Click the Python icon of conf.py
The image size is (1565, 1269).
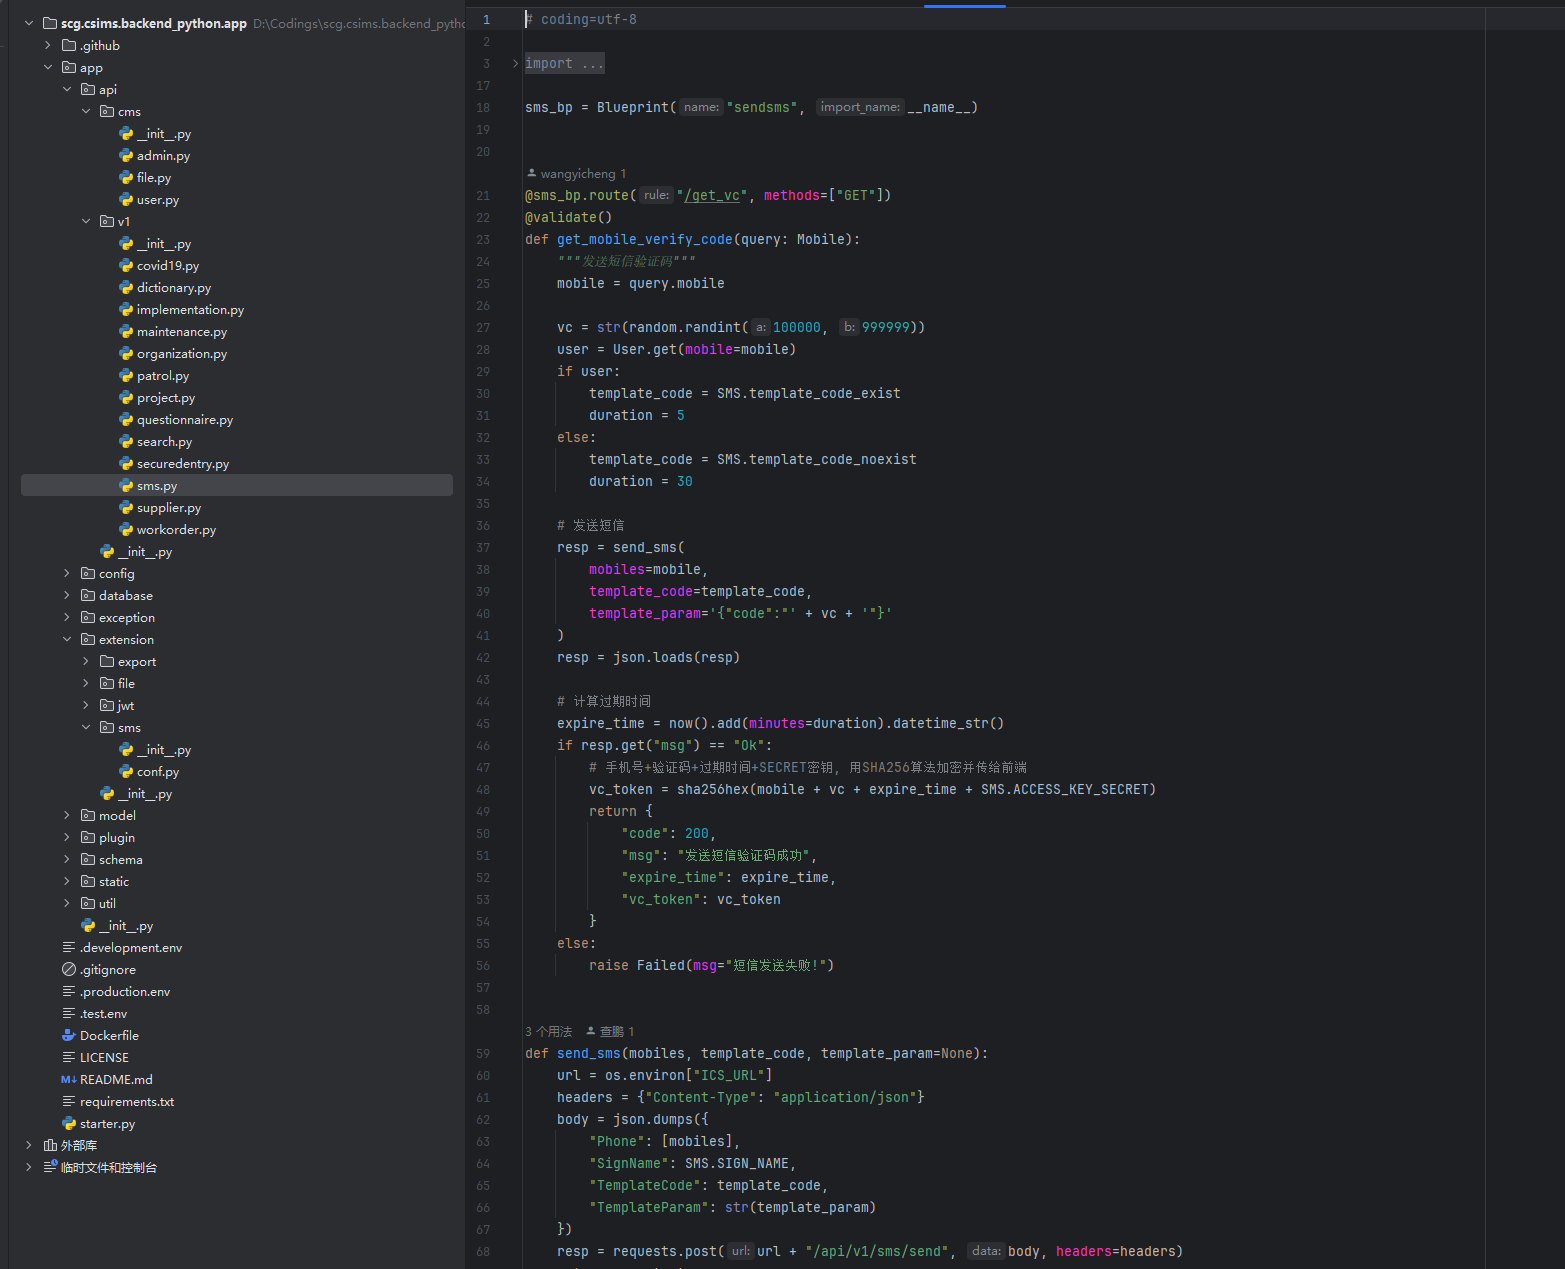coord(126,771)
